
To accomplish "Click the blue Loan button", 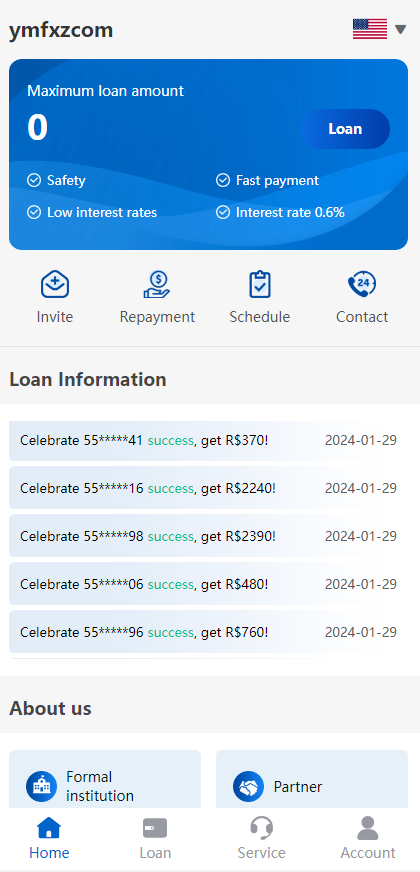I will click(345, 129).
